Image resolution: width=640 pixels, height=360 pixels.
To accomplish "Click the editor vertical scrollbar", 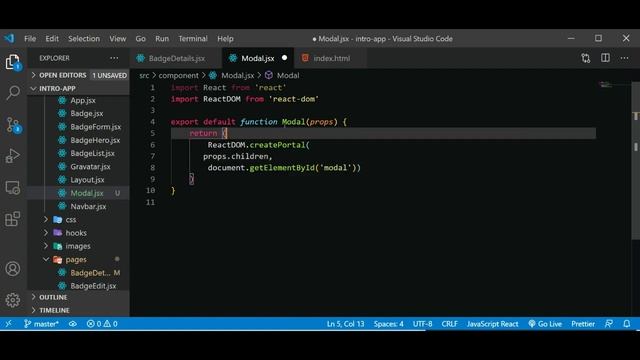I will [635, 160].
